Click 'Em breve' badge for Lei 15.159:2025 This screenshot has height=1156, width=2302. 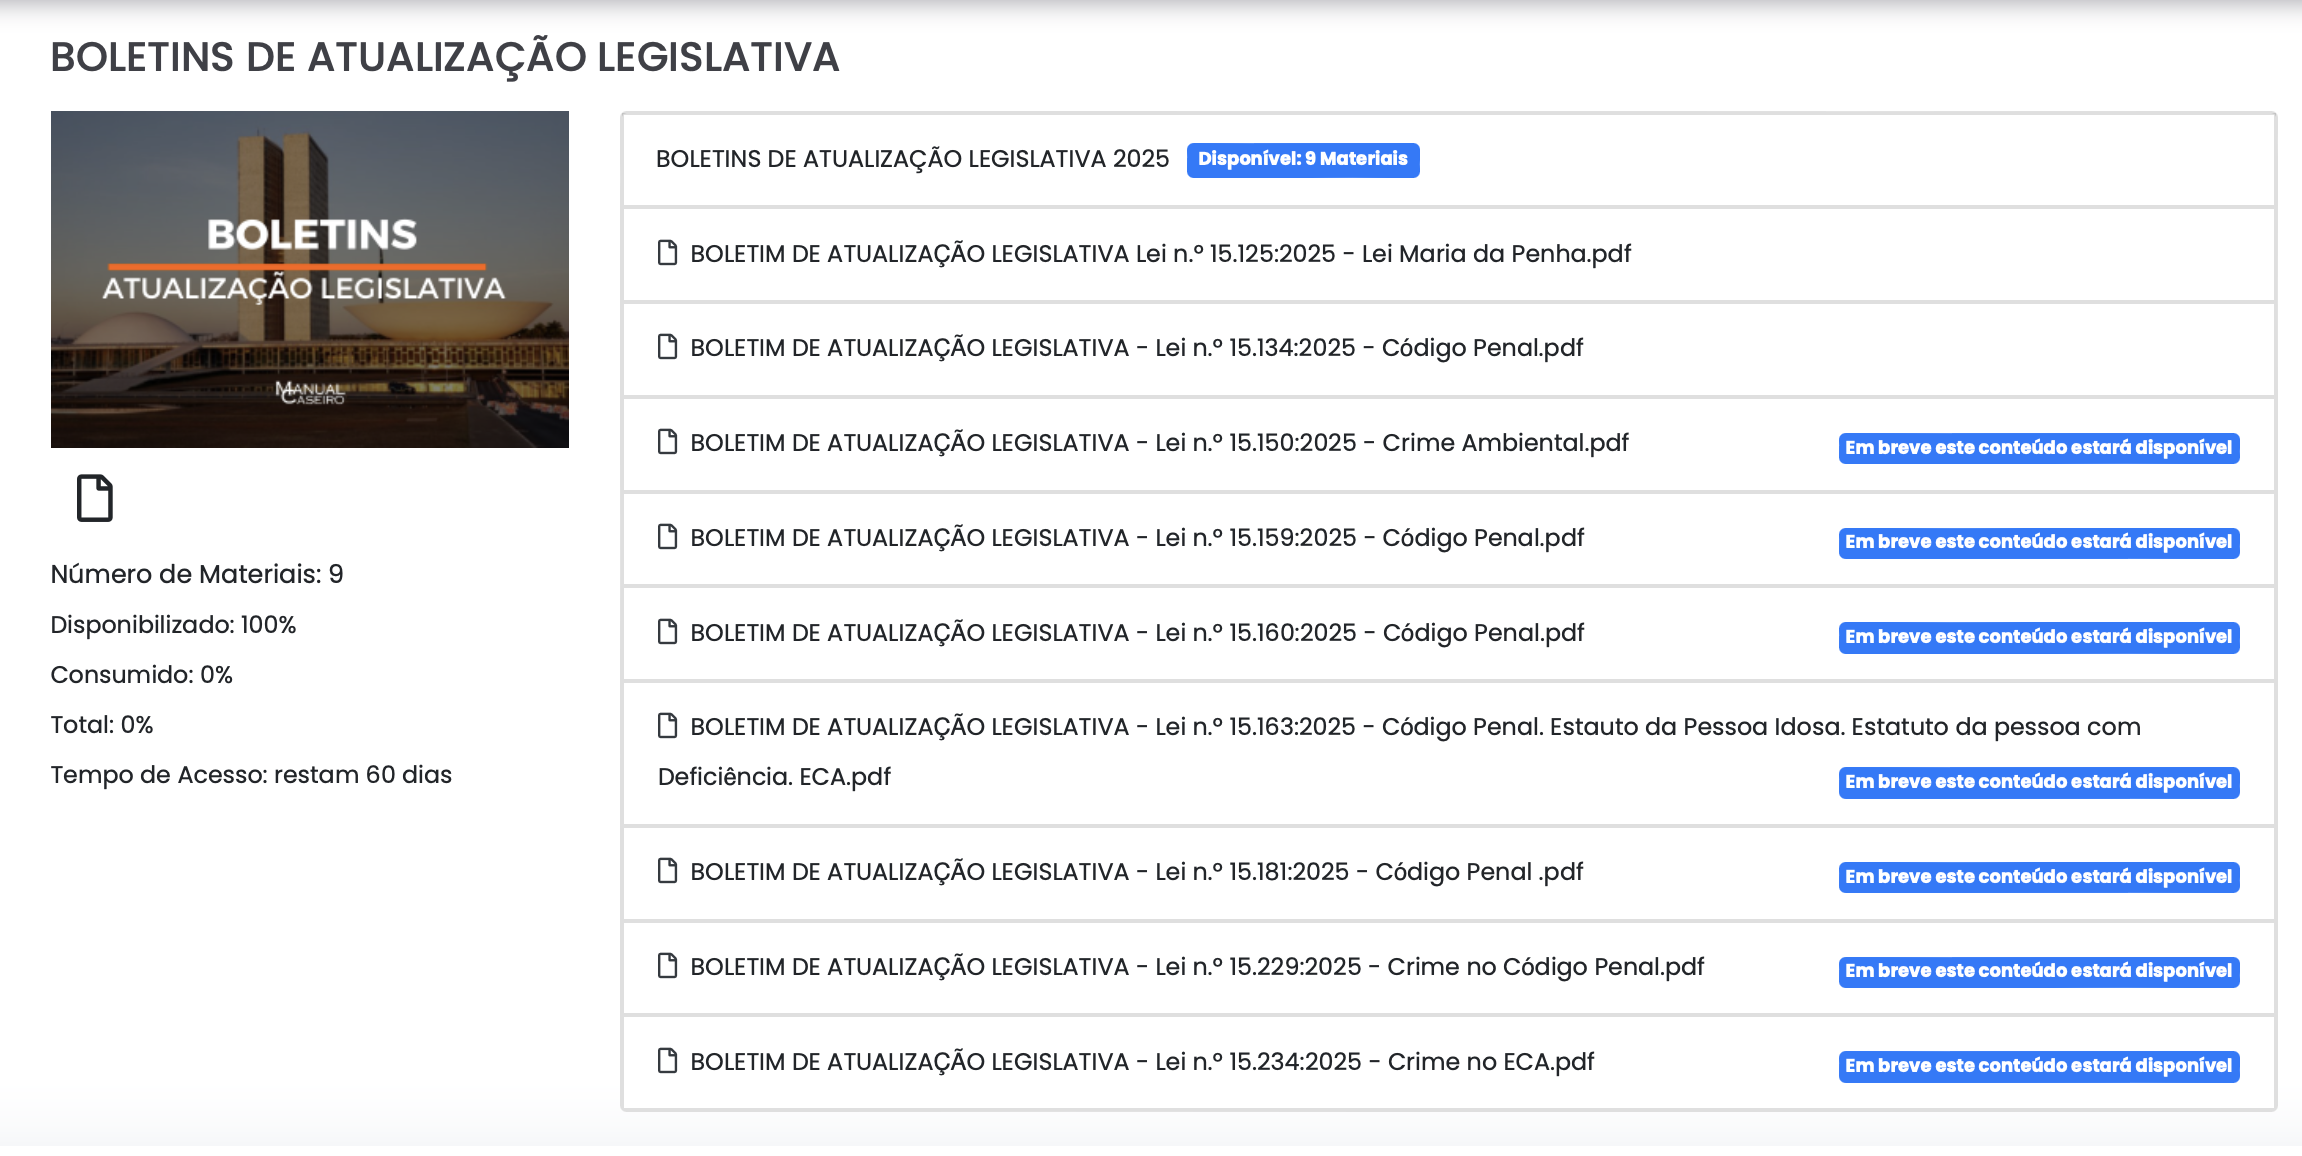(x=2038, y=542)
